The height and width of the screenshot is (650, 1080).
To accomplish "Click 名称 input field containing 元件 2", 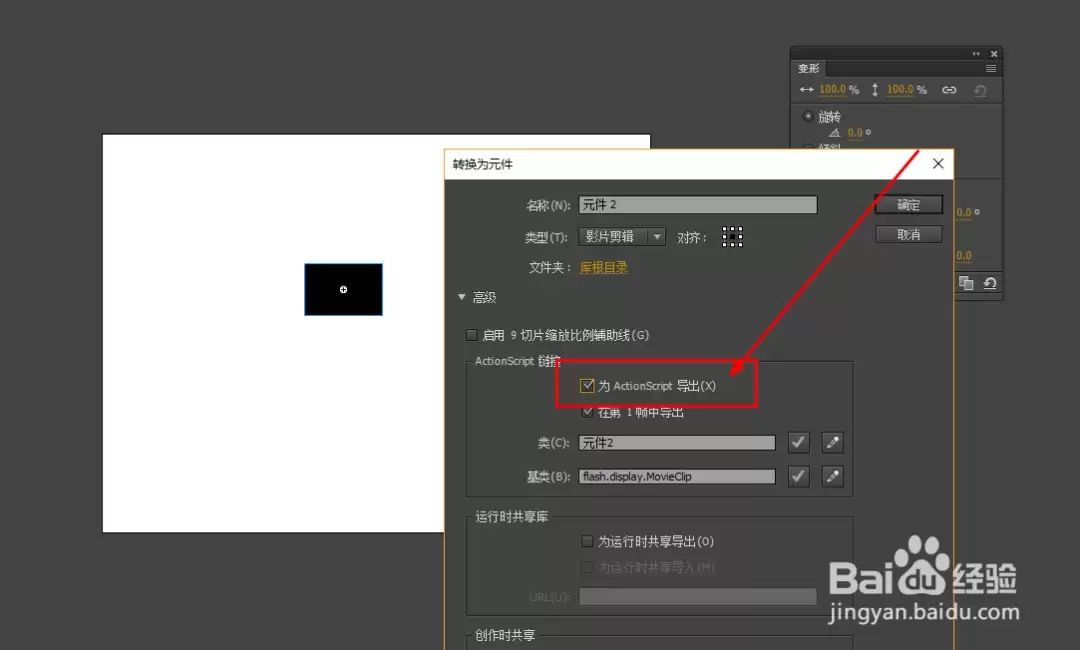I will point(698,205).
